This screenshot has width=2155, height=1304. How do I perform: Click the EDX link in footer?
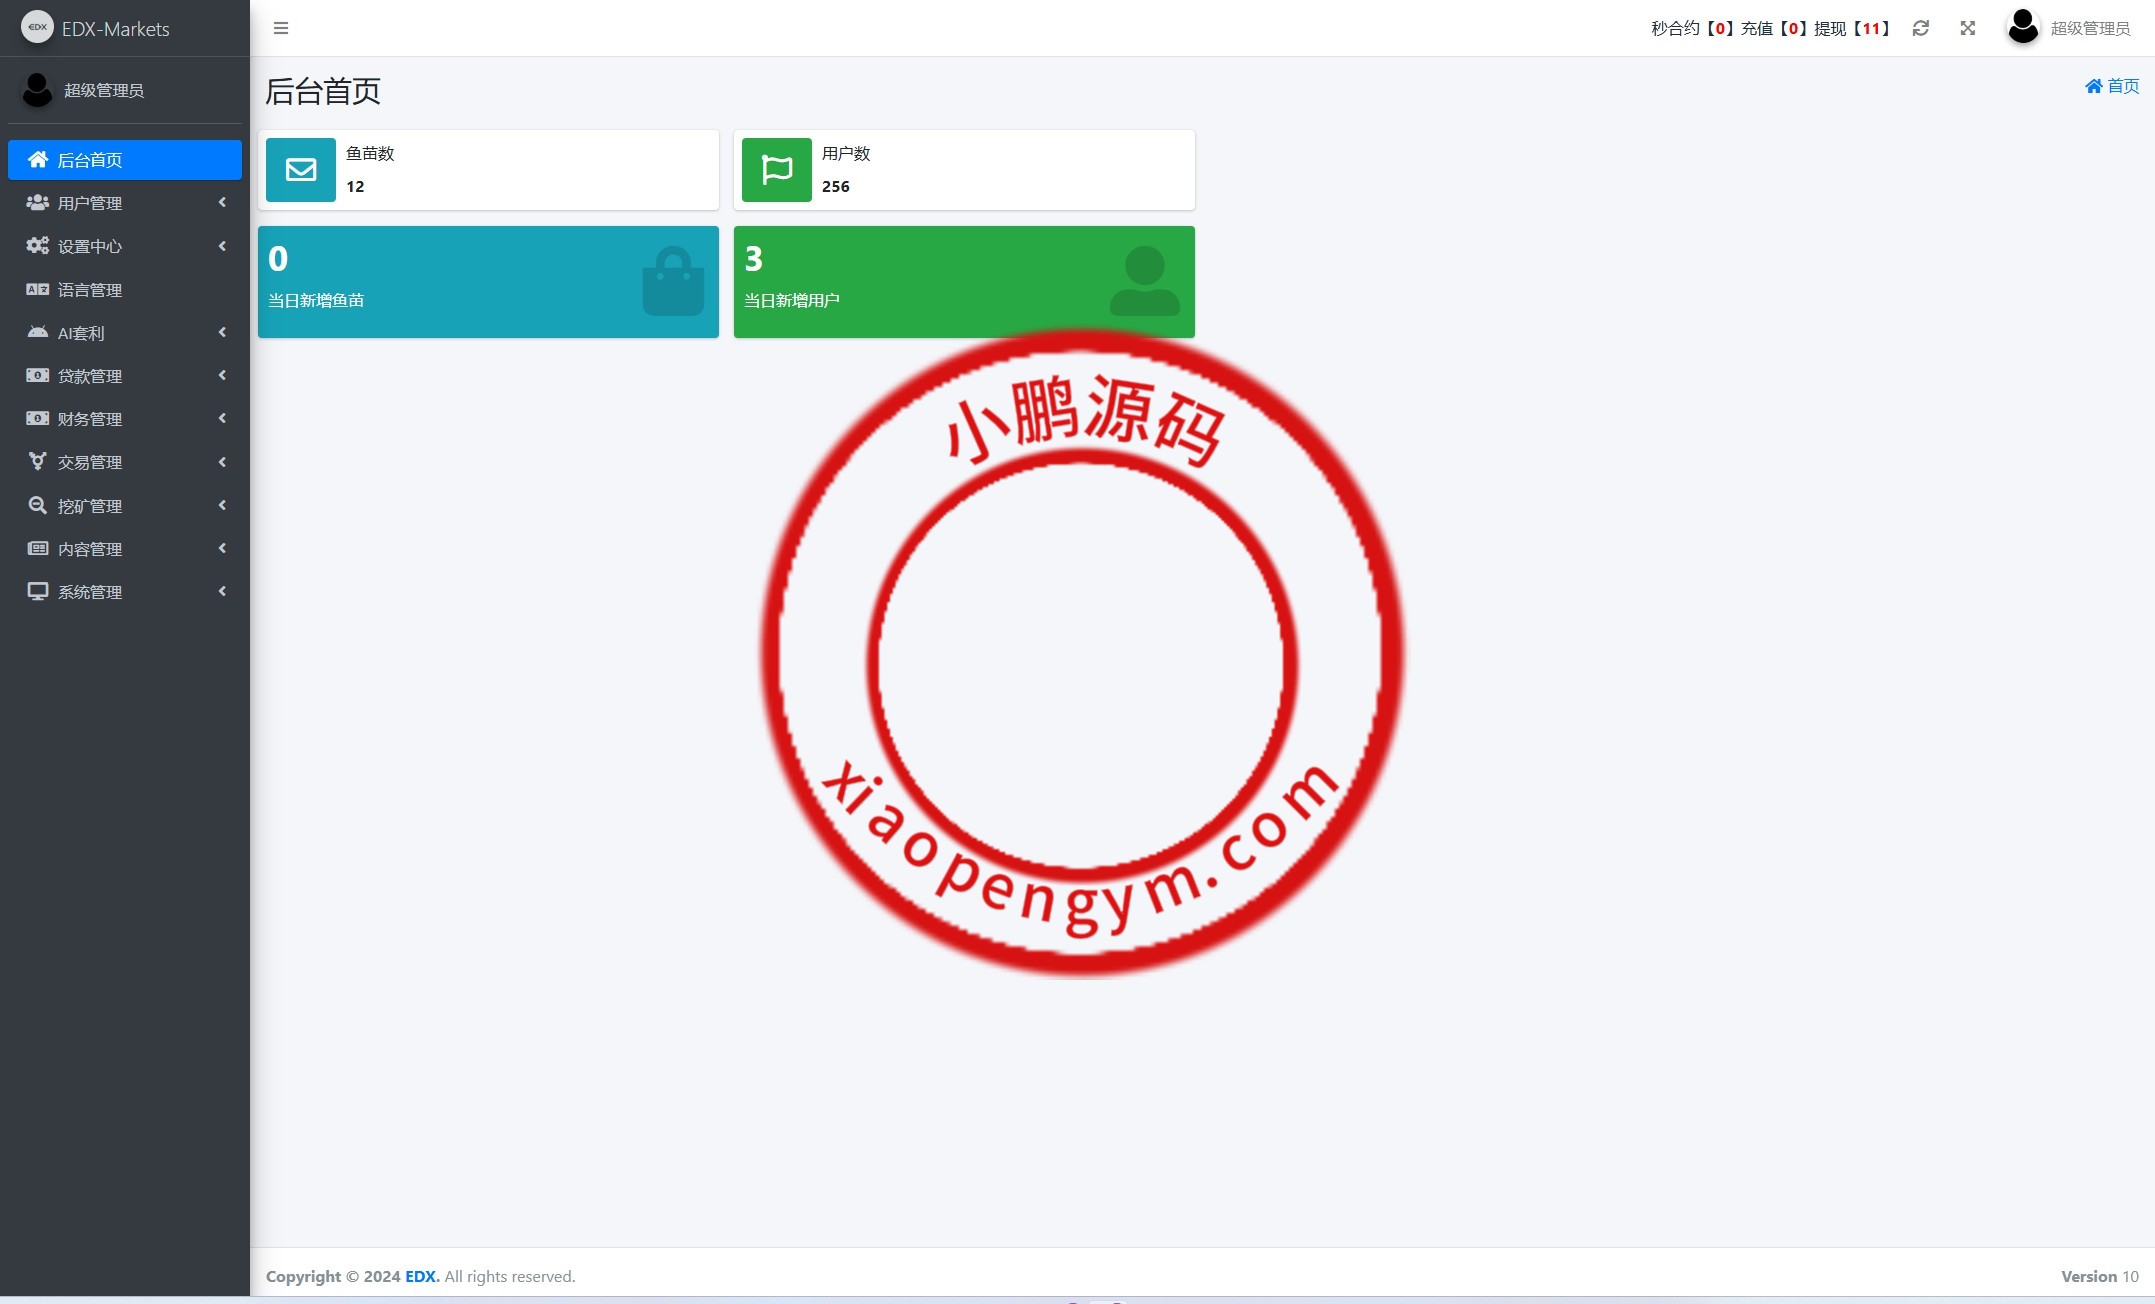click(421, 1277)
